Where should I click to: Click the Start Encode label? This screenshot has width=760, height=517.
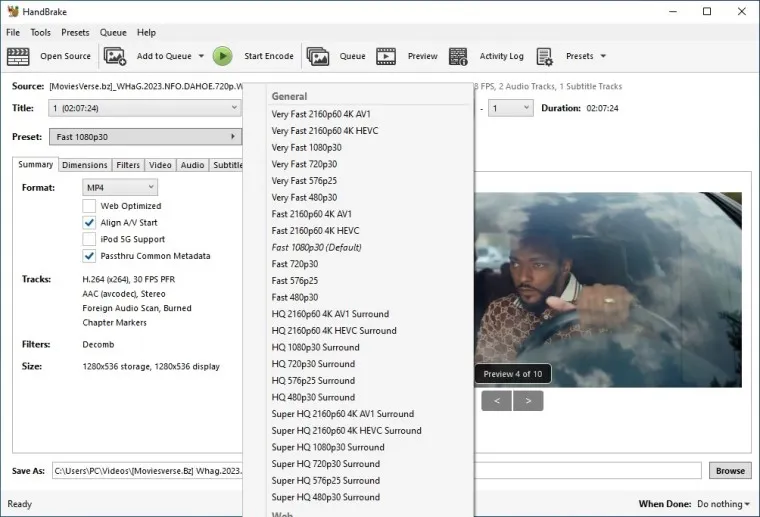point(269,56)
